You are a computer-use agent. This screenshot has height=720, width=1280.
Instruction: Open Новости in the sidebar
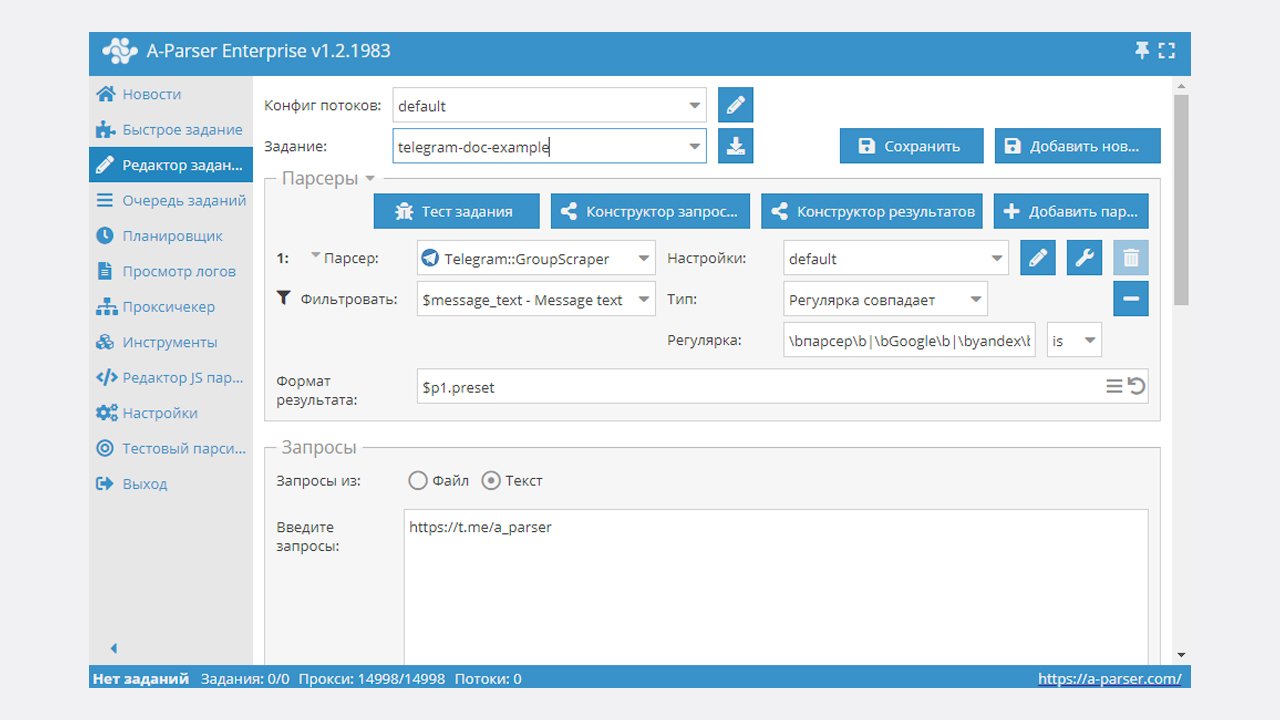click(x=170, y=94)
